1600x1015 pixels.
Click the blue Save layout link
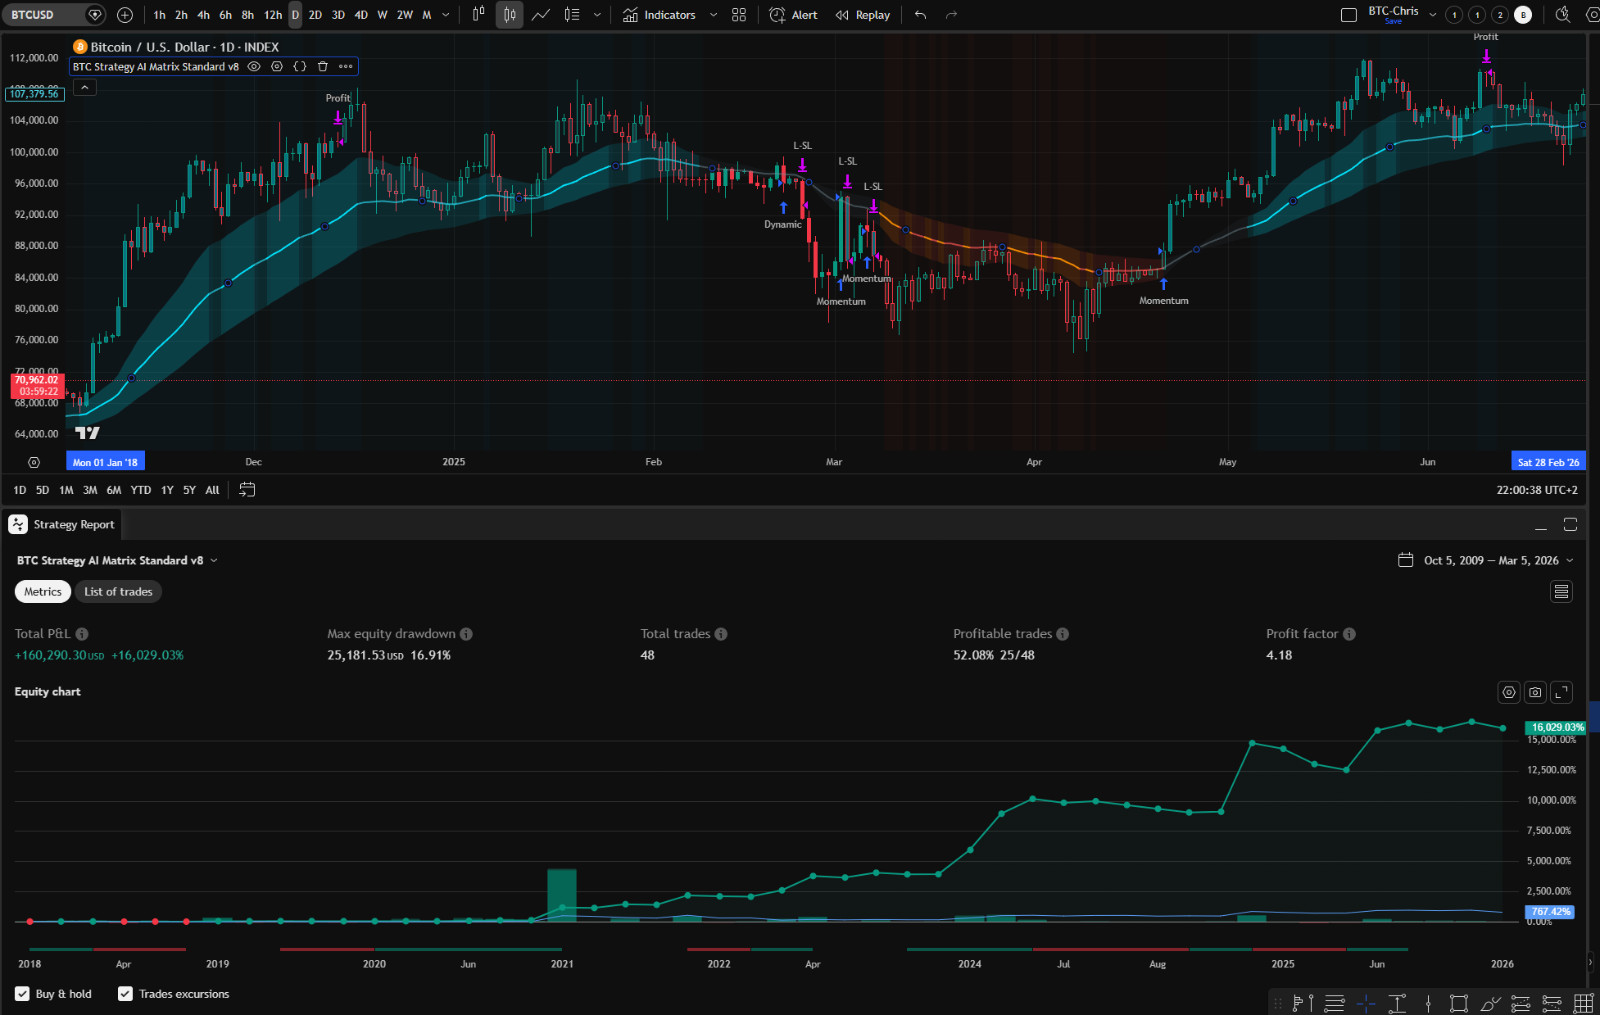click(x=1393, y=21)
